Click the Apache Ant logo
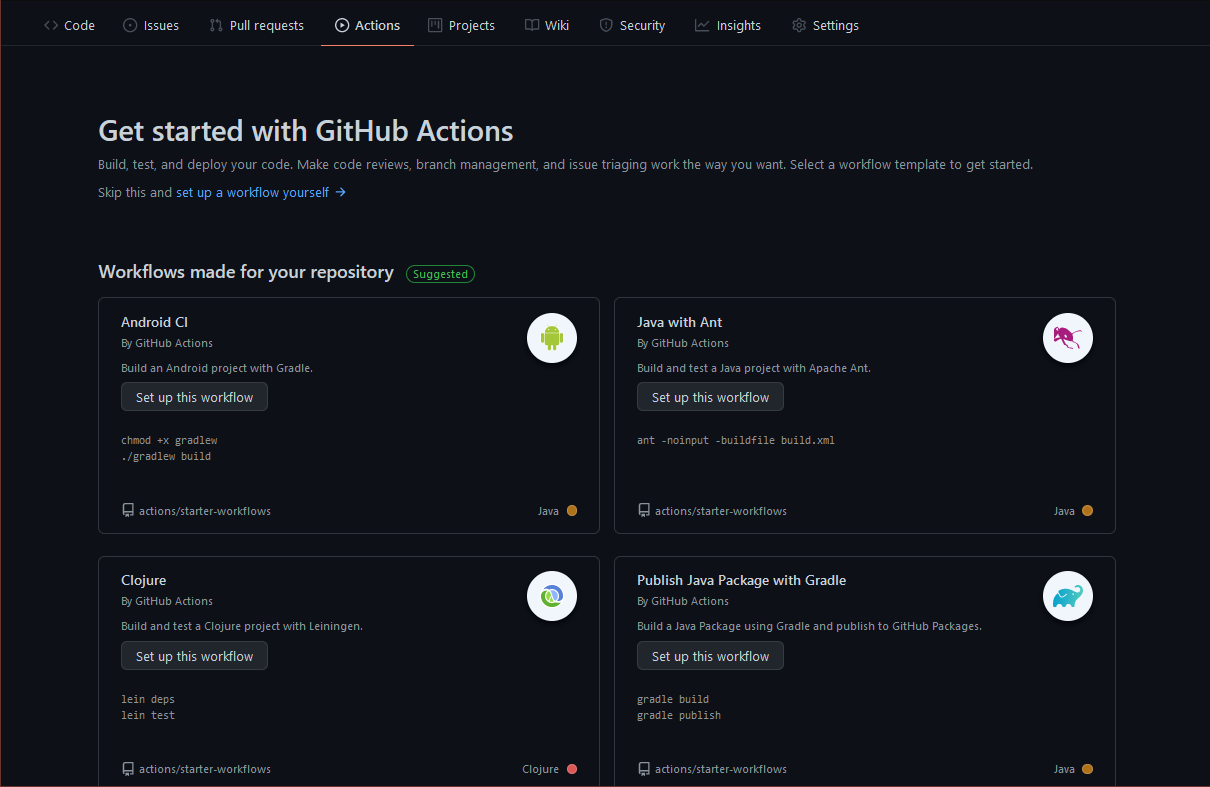The image size is (1210, 787). point(1068,338)
